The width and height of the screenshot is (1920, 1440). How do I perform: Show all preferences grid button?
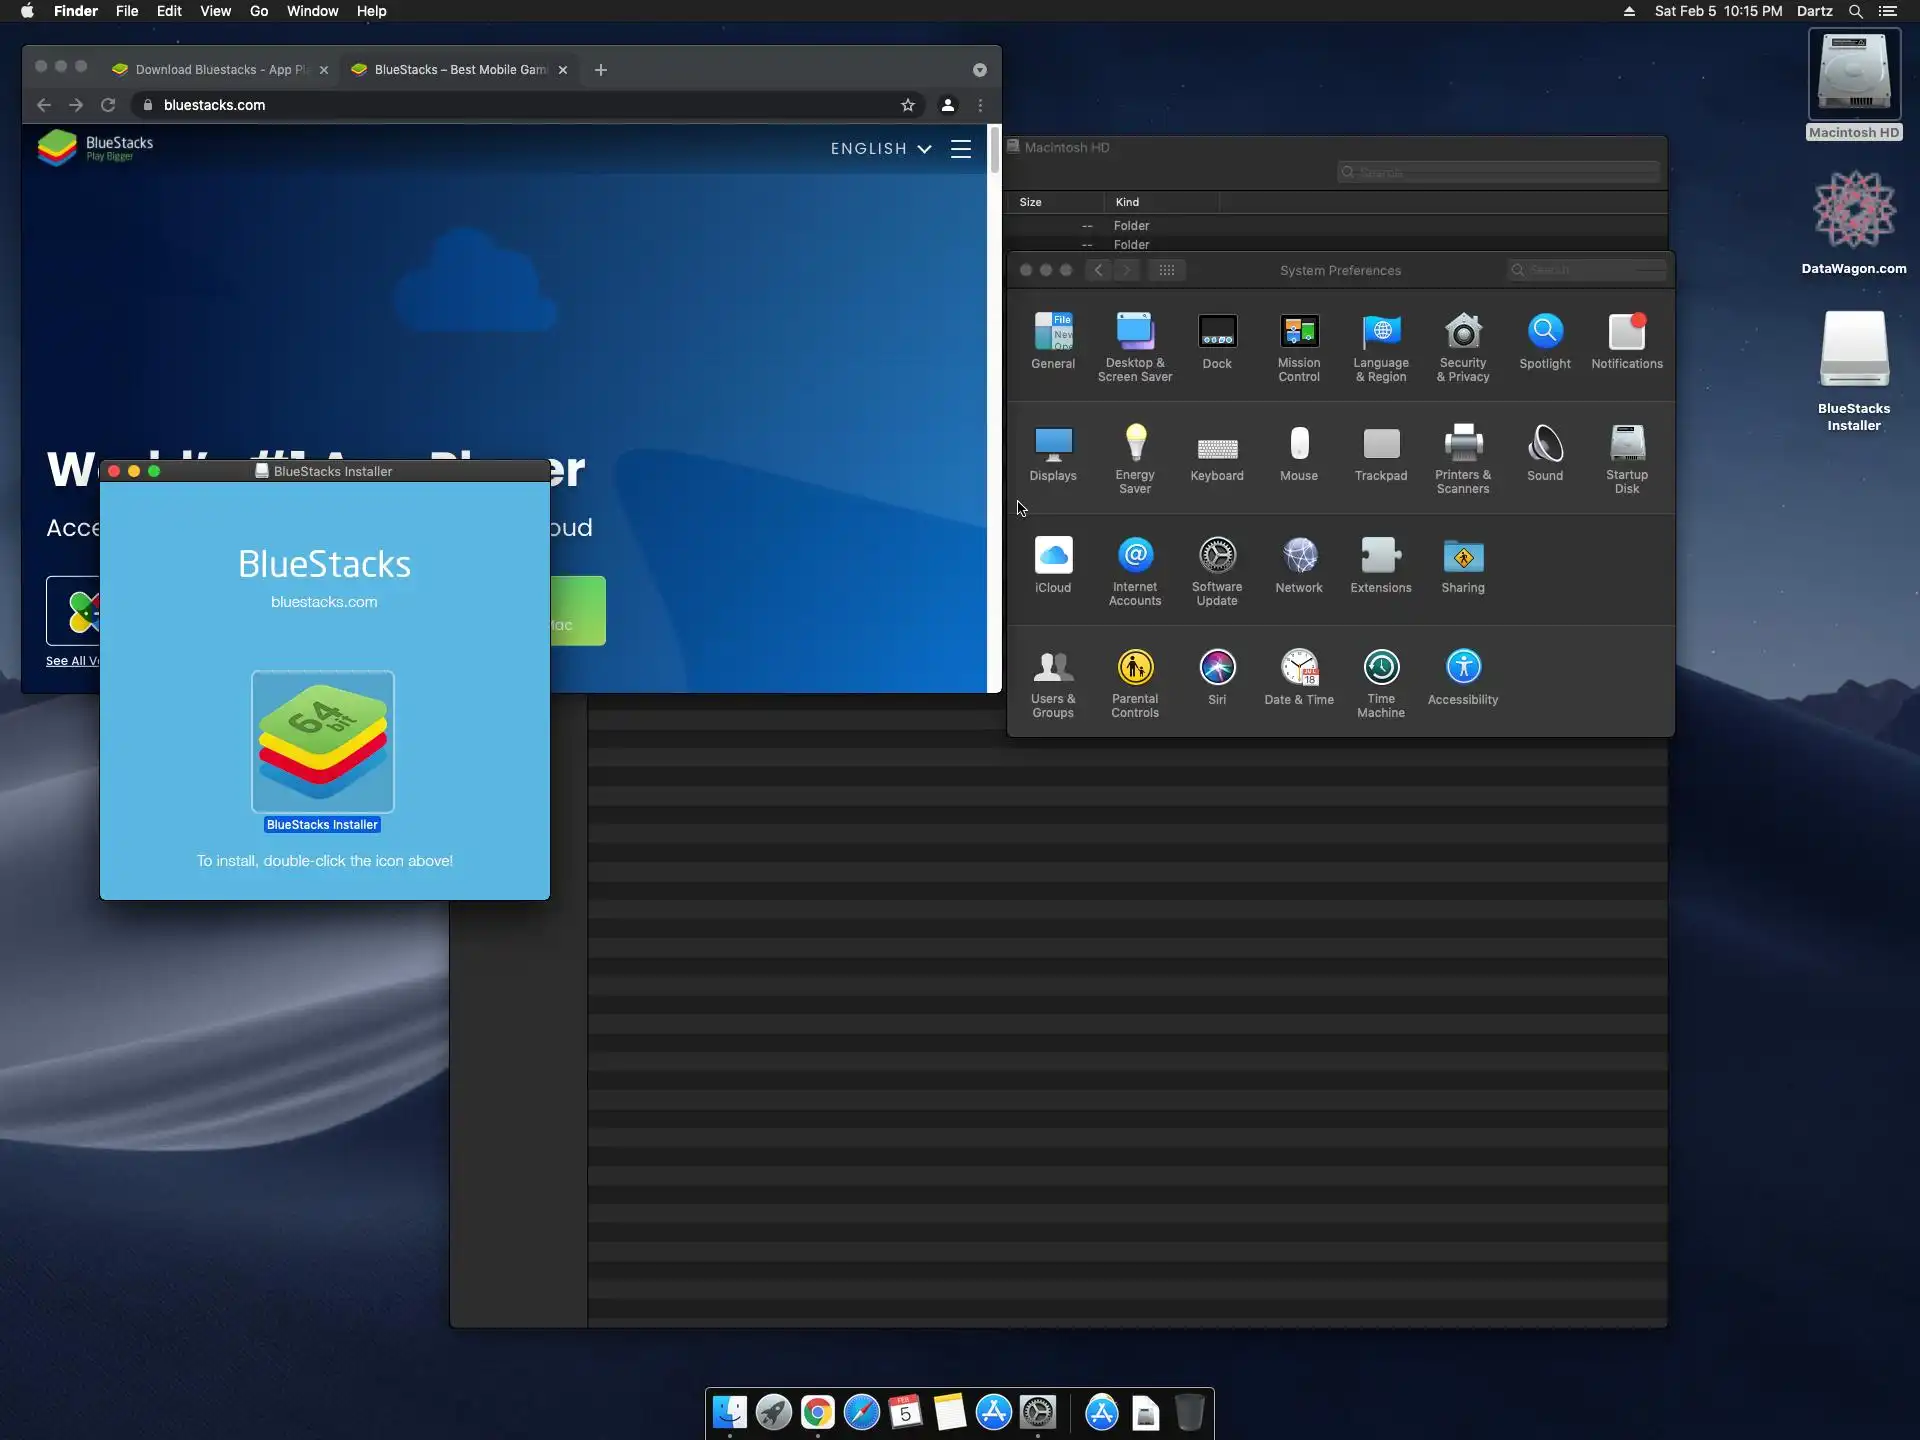[x=1166, y=270]
